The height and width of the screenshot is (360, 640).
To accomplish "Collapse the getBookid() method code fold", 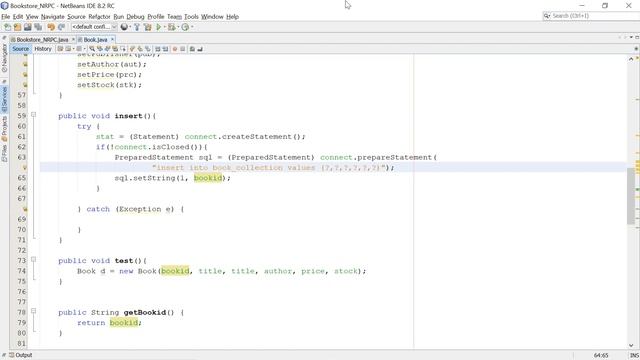I will [x=33, y=311].
